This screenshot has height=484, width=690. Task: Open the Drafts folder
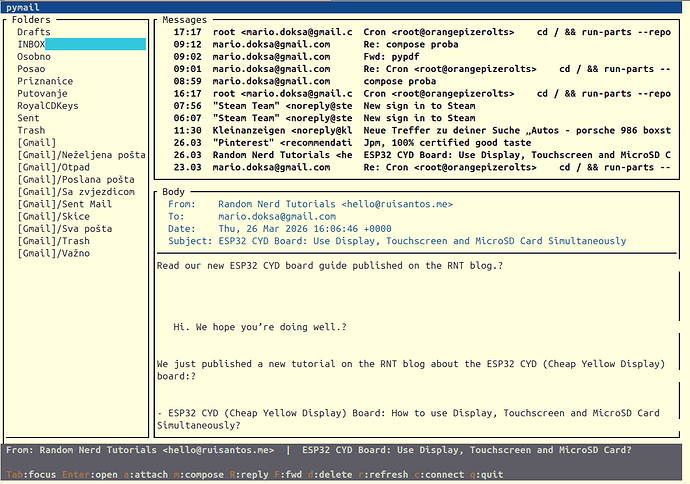pyautogui.click(x=34, y=32)
